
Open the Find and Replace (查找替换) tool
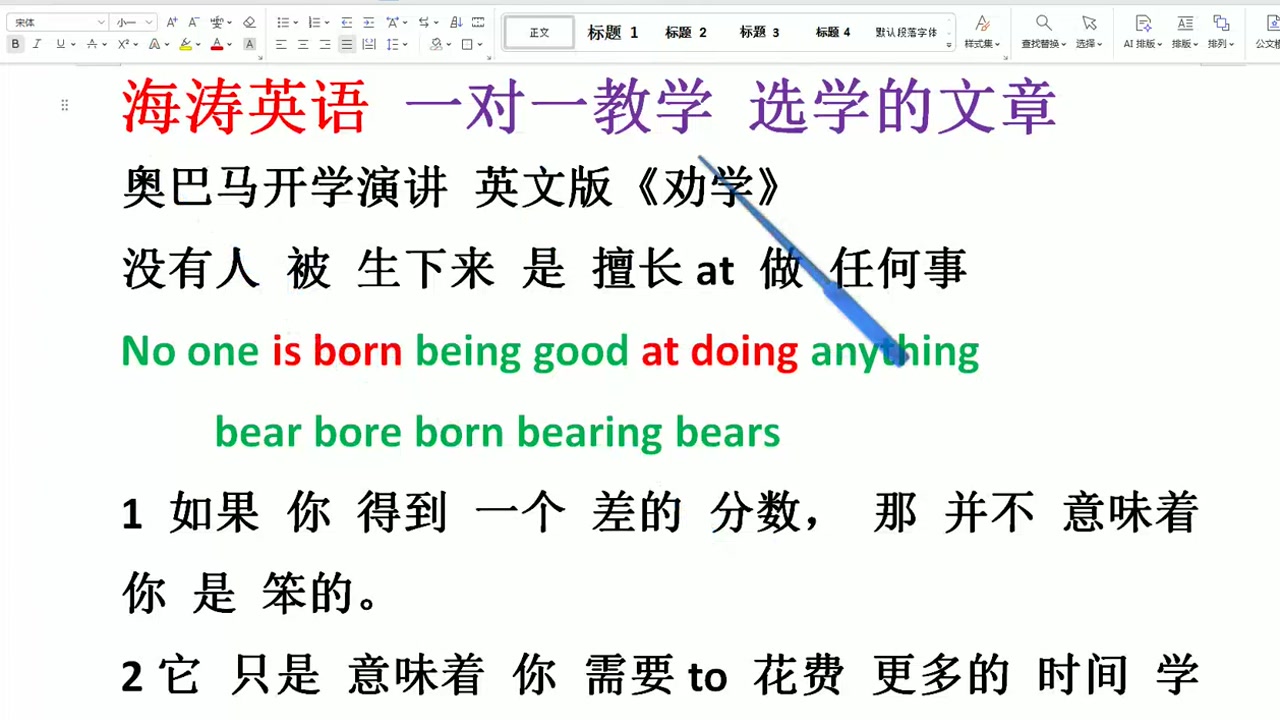[x=1043, y=32]
